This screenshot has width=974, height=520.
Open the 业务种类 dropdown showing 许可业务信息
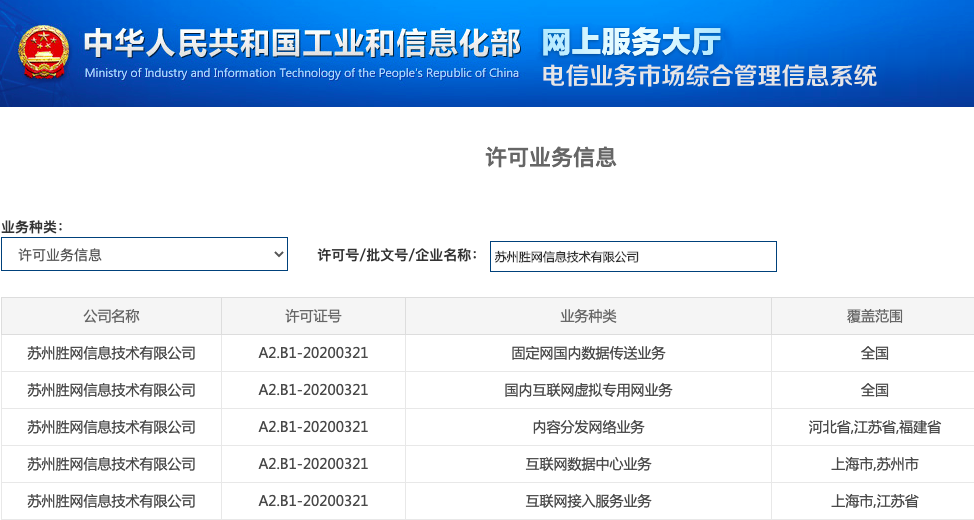(144, 254)
